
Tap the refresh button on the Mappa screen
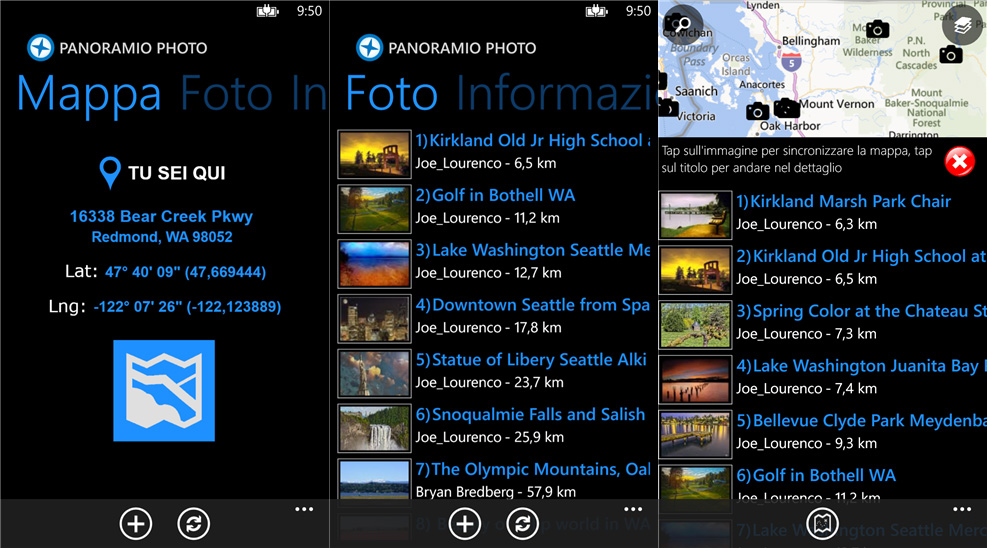tap(193, 523)
